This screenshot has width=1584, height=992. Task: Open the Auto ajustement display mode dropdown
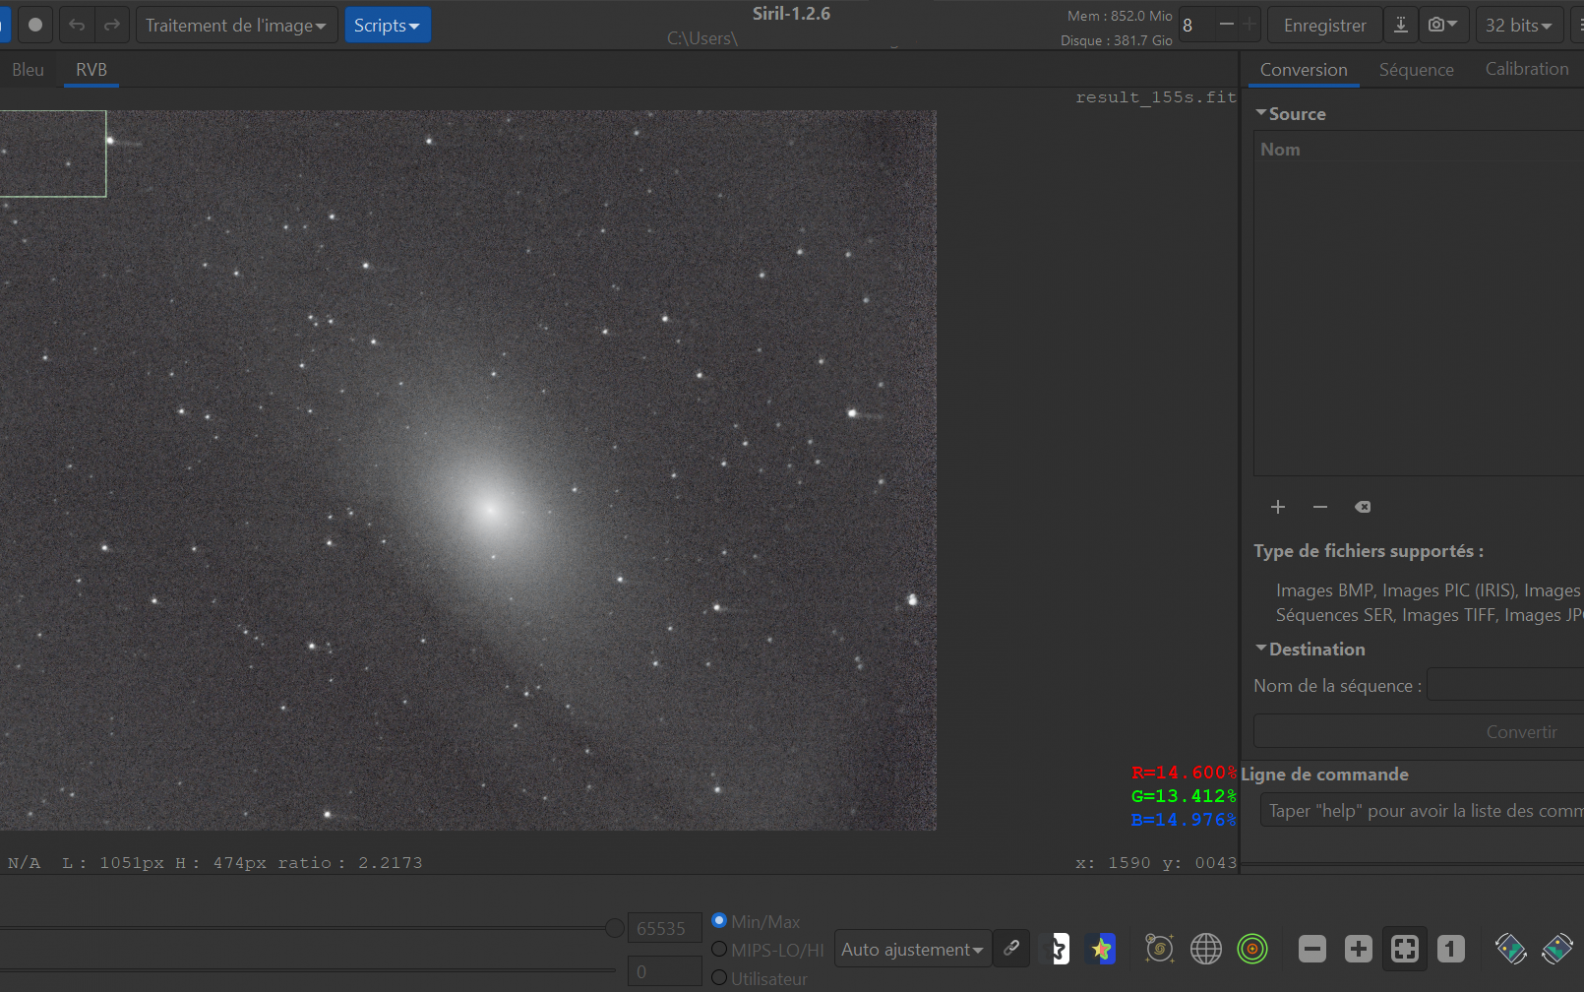911,949
